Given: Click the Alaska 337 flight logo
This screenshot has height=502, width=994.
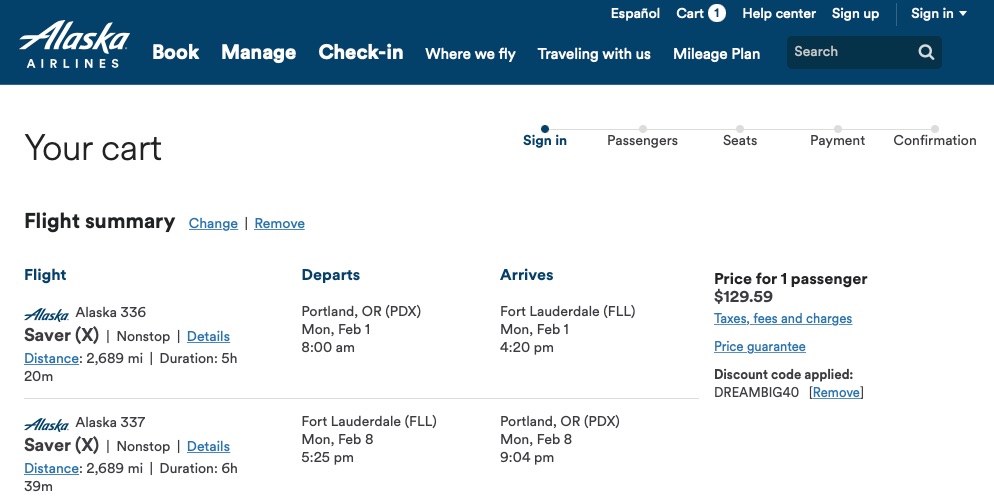Looking at the screenshot, I should coord(46,423).
